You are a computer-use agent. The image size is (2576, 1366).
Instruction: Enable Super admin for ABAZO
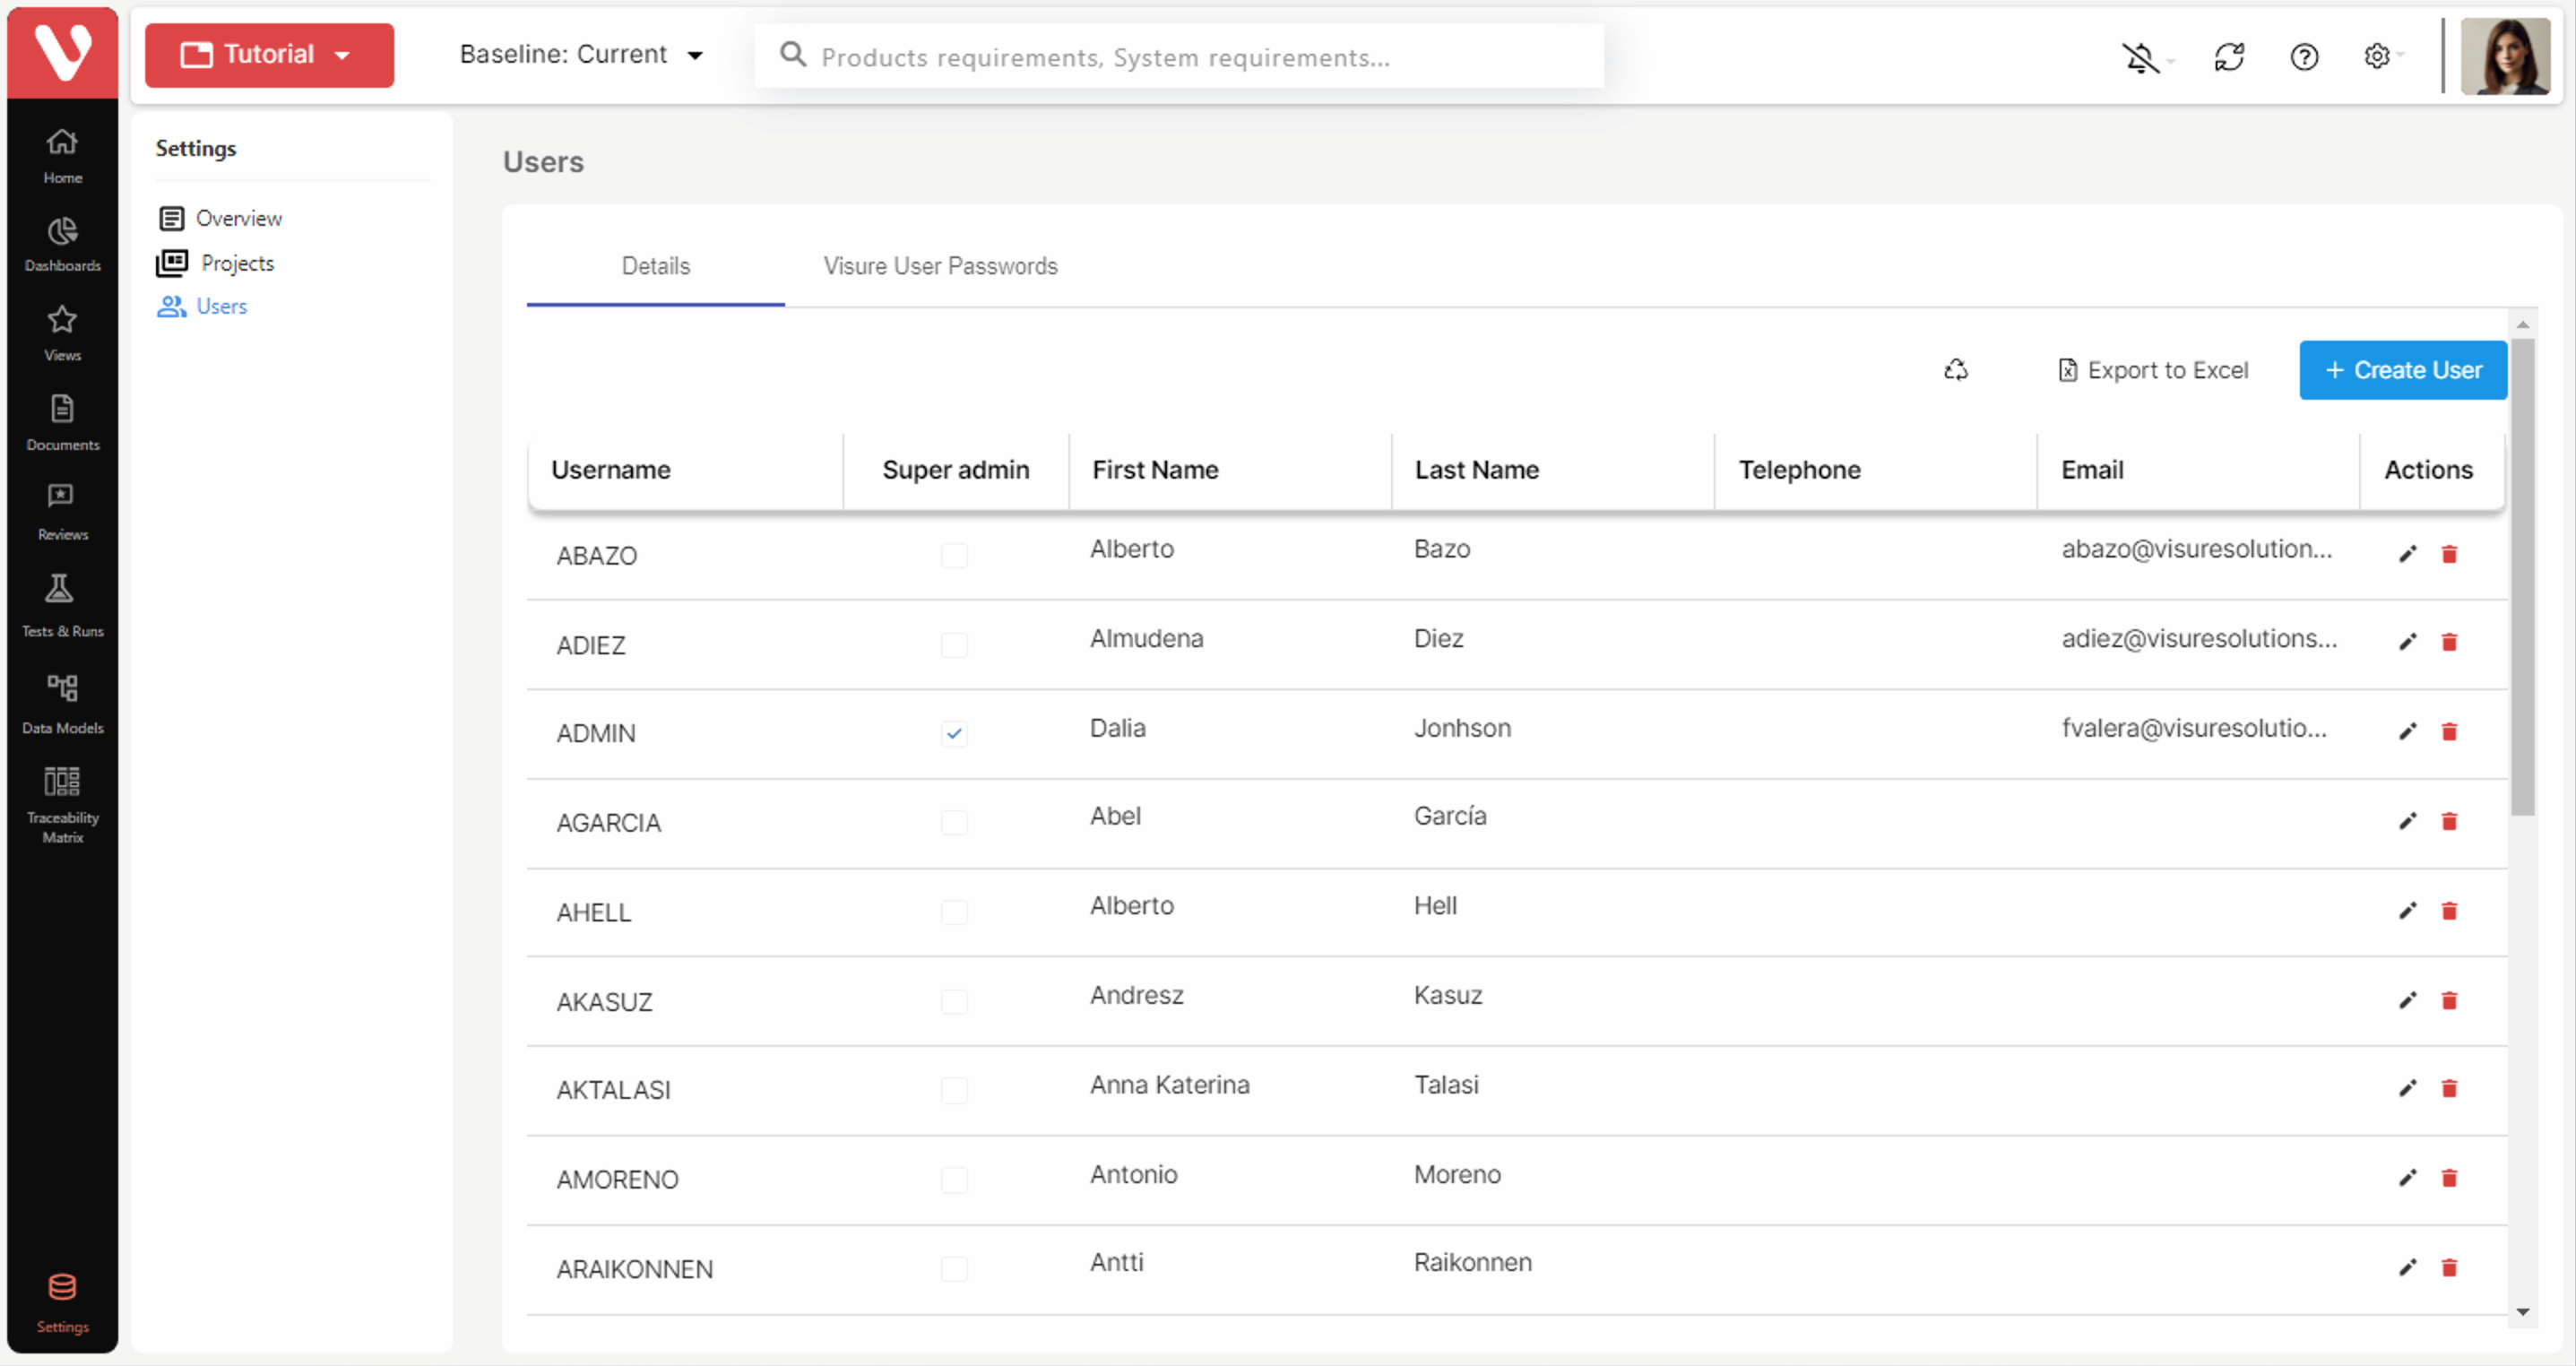[x=954, y=556]
